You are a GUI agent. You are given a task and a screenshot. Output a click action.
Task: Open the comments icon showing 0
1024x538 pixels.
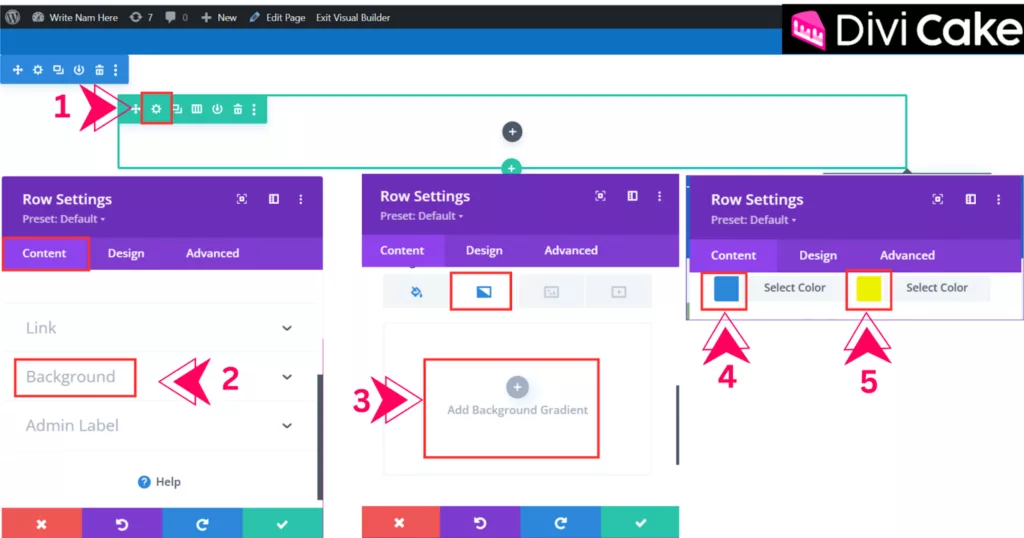(x=176, y=17)
